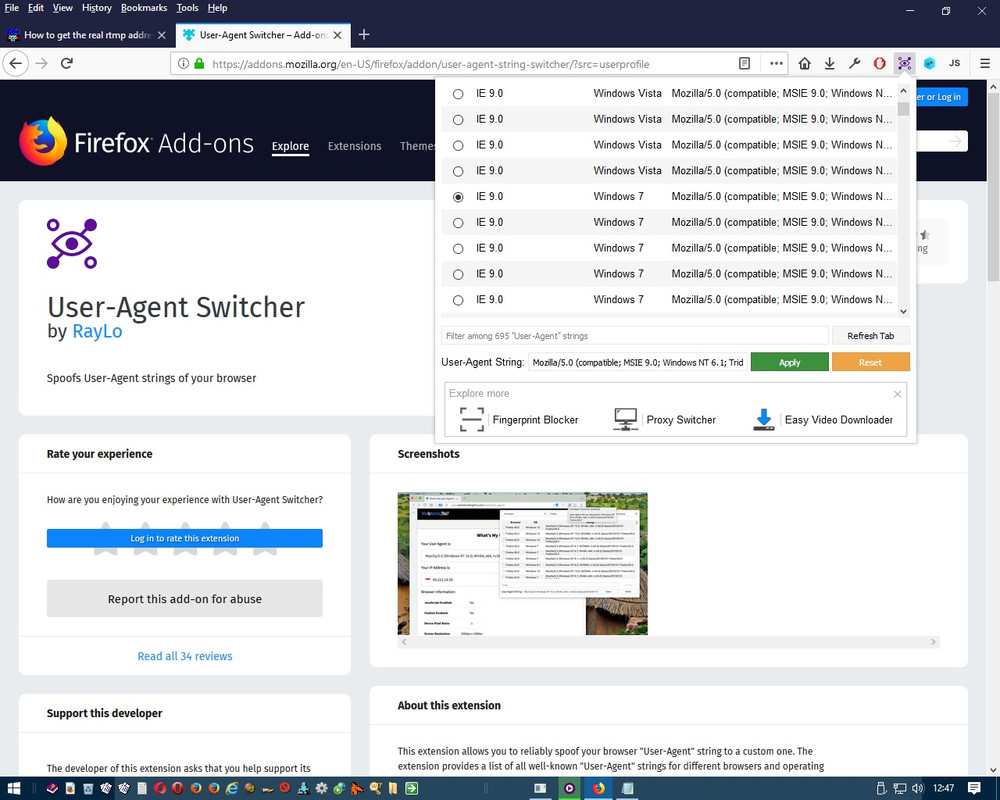
Task: Click the Fingerprint Blocker icon
Action: click(472, 420)
